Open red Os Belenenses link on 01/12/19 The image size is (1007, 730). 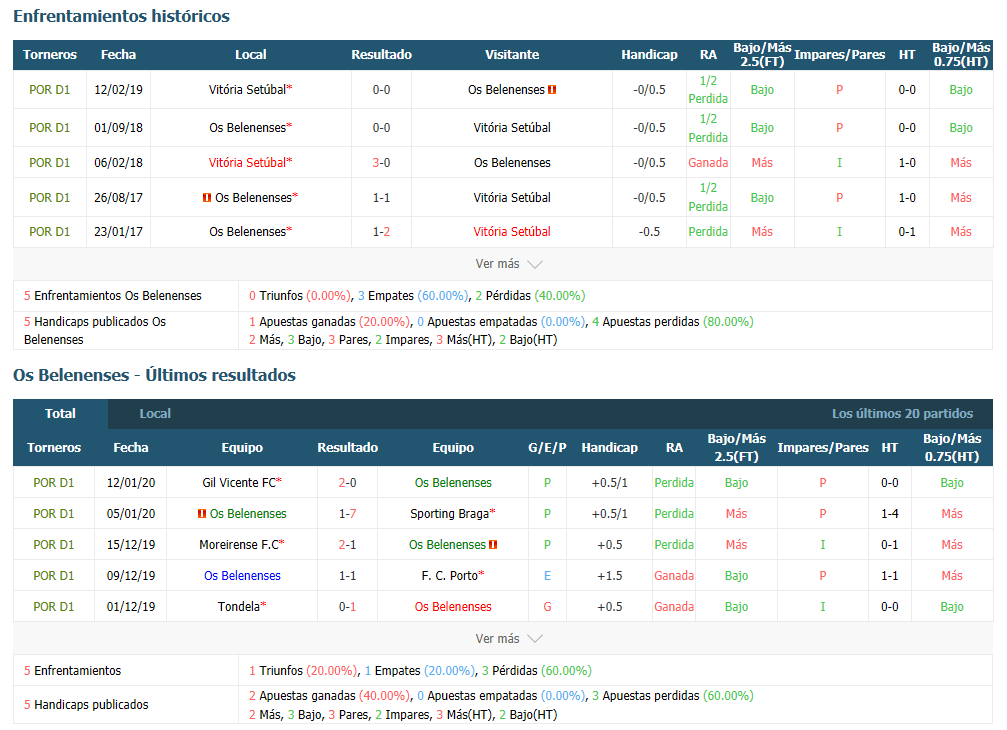point(453,607)
